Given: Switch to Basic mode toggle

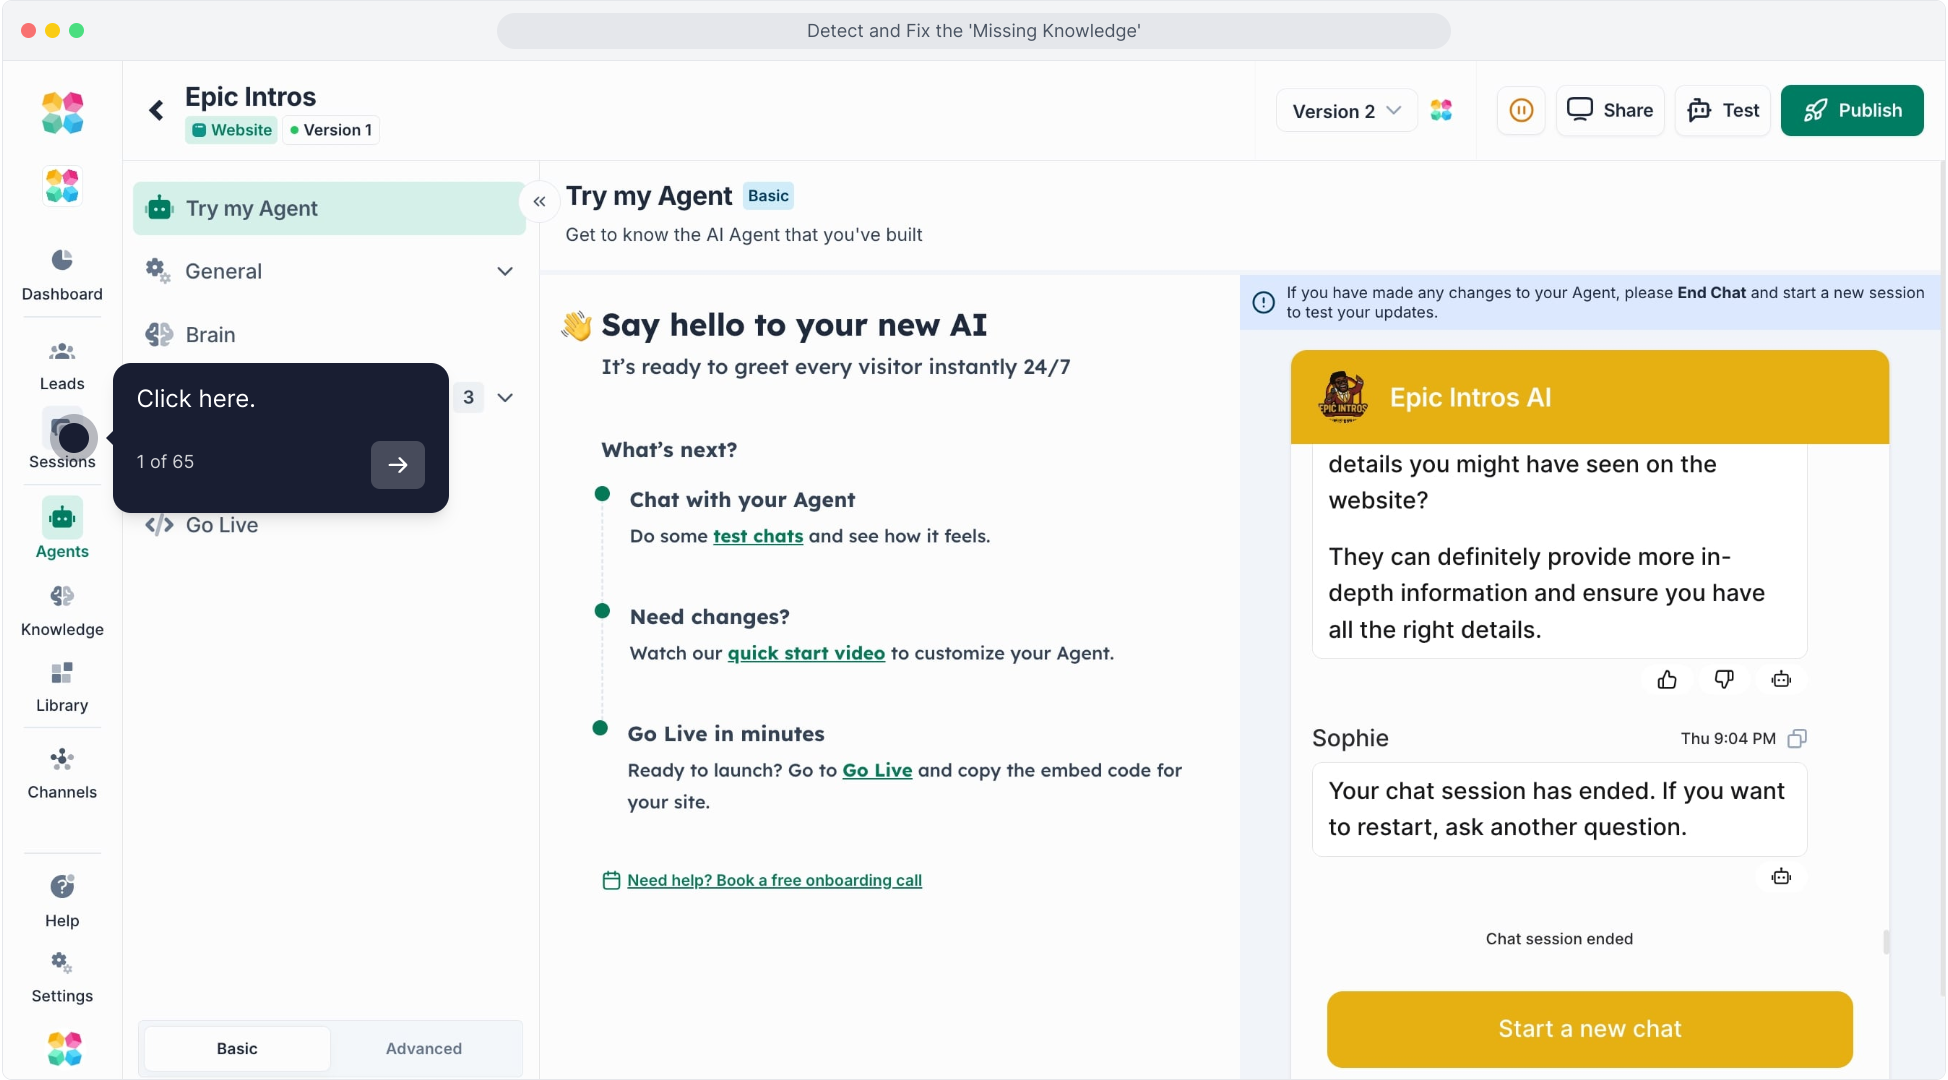Looking at the screenshot, I should tap(237, 1048).
